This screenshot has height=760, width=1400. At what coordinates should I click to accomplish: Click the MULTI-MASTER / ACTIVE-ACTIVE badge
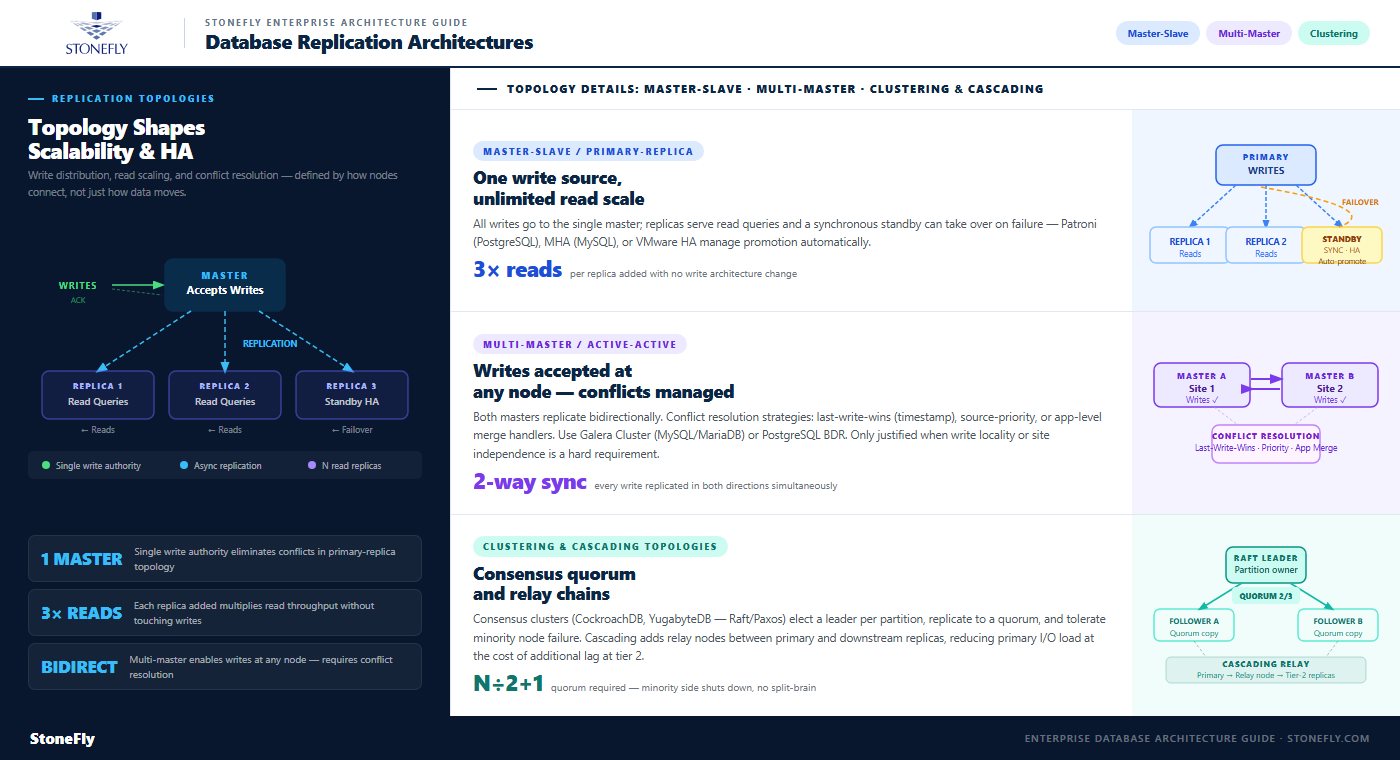[580, 344]
